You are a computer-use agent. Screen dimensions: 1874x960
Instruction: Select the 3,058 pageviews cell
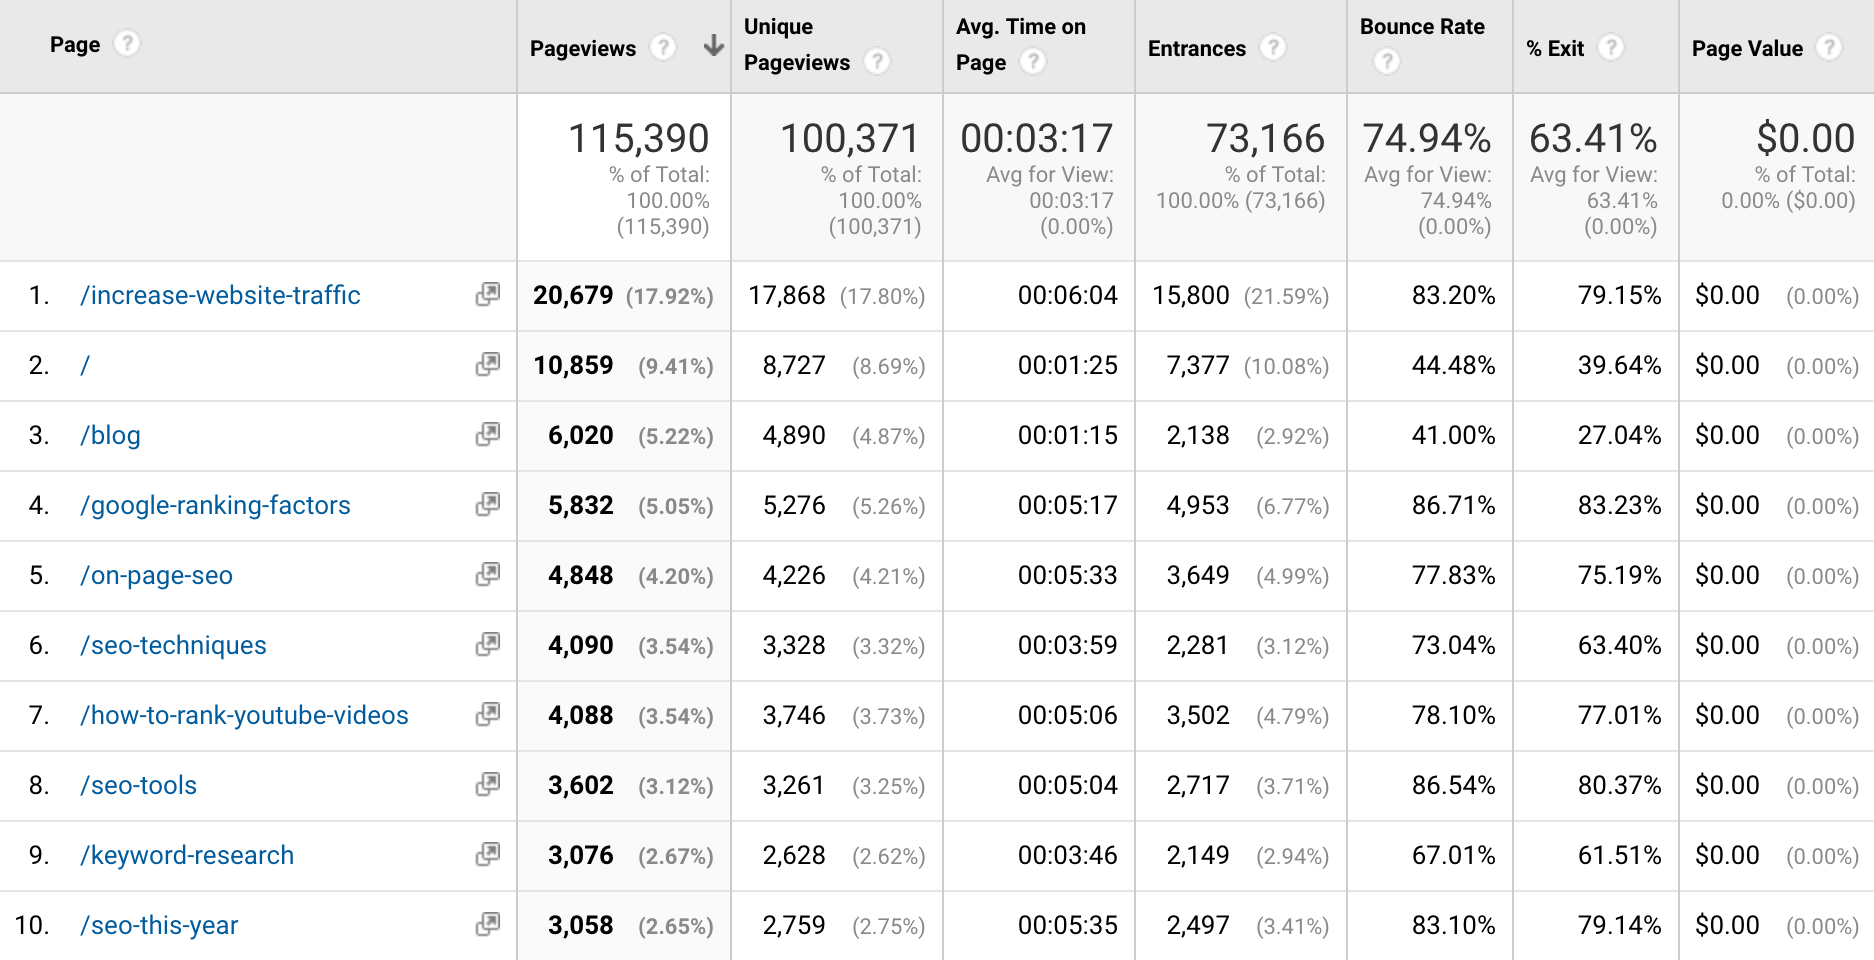(581, 925)
